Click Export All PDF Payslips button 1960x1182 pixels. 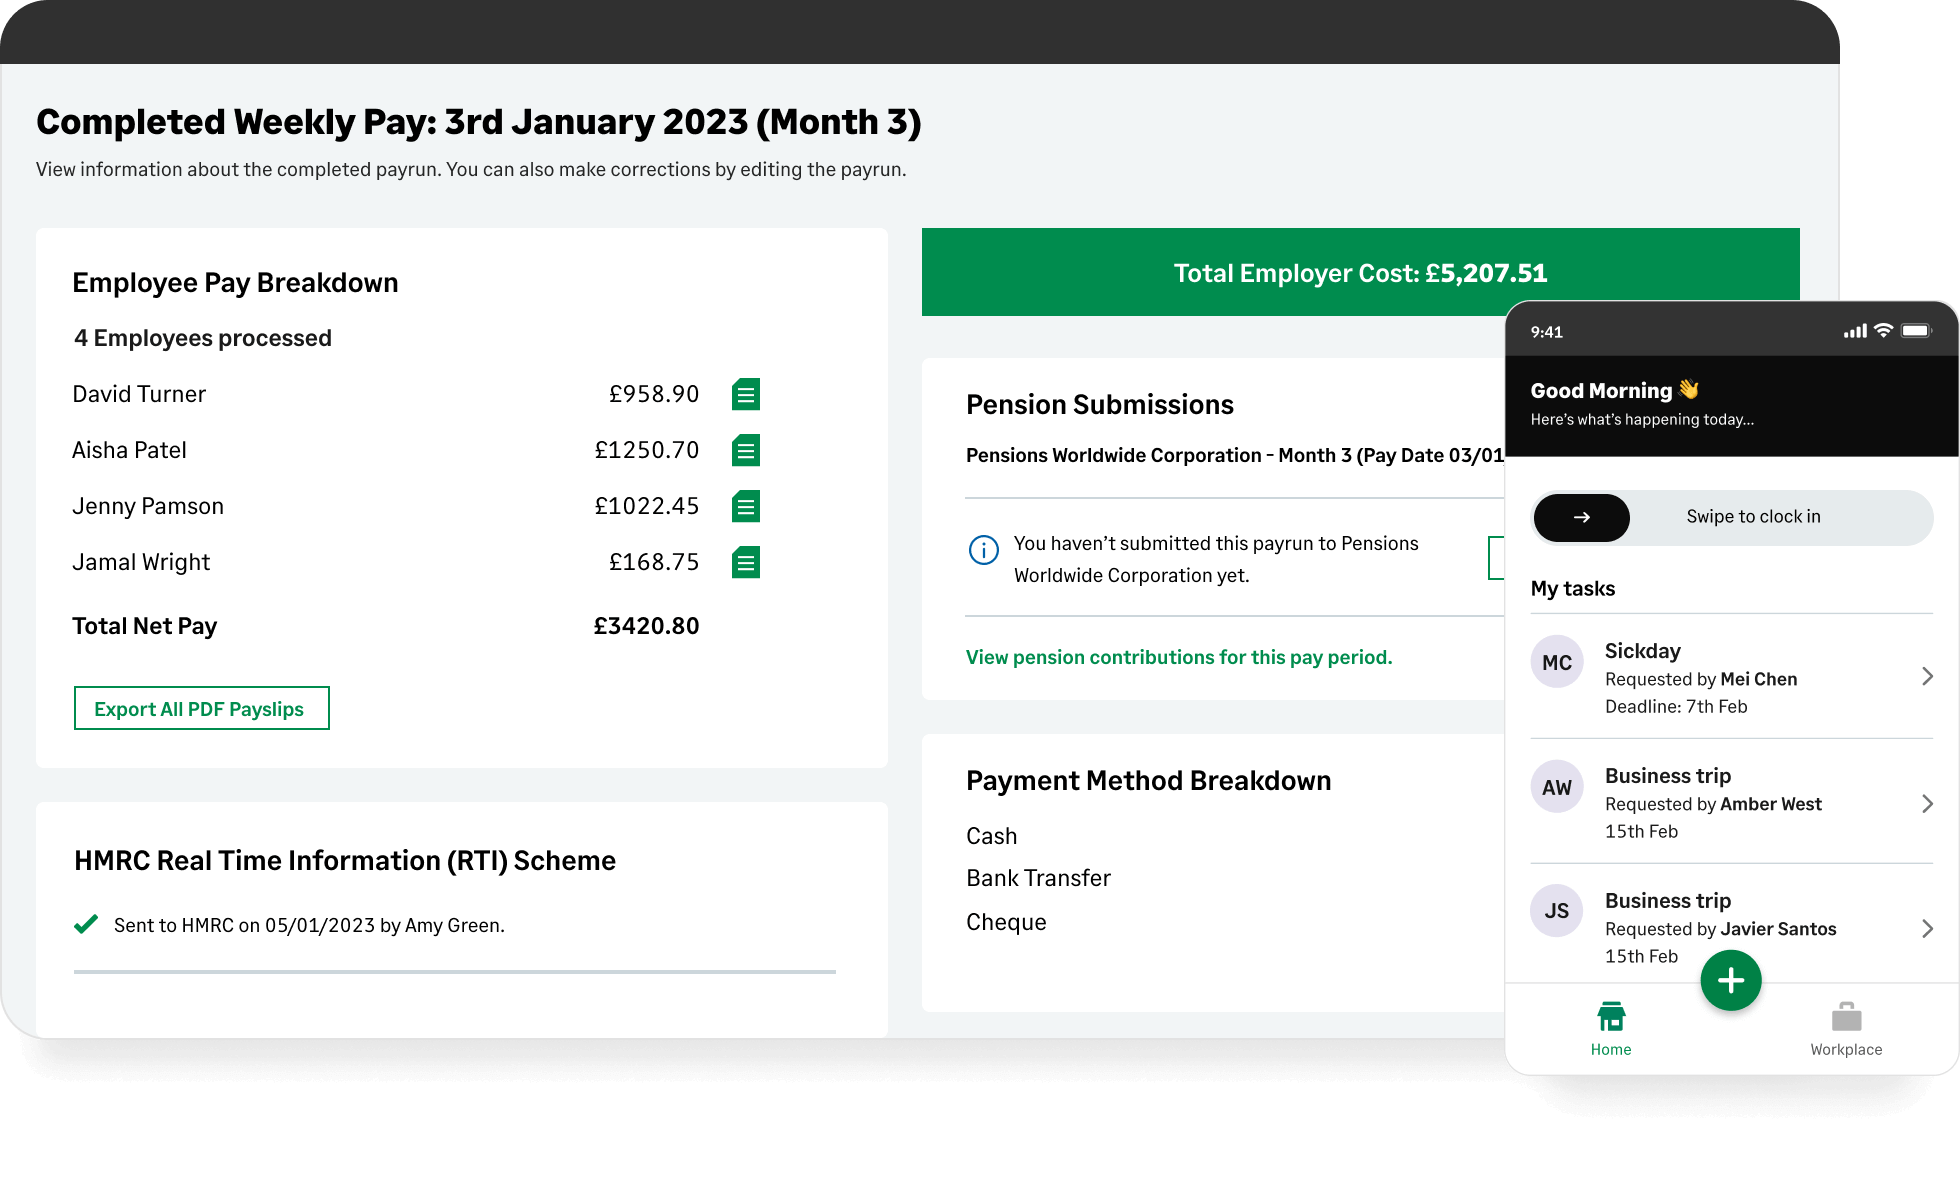tap(201, 708)
